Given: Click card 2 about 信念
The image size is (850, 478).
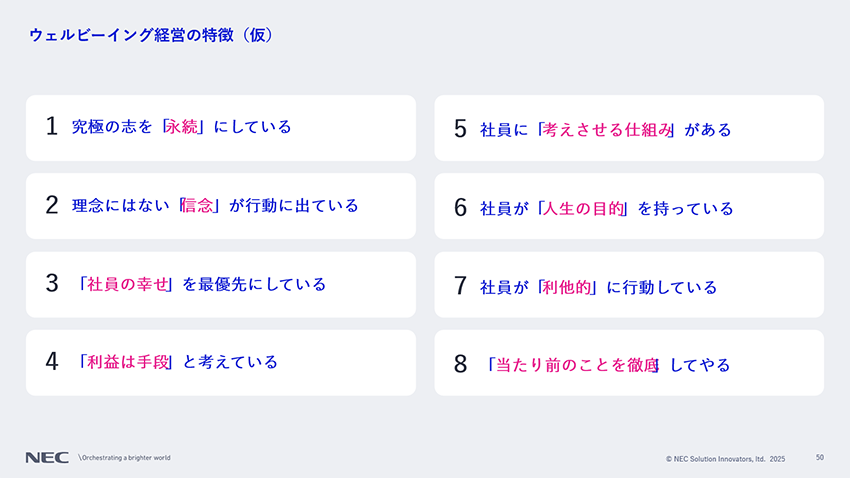Looking at the screenshot, I should point(221,206).
